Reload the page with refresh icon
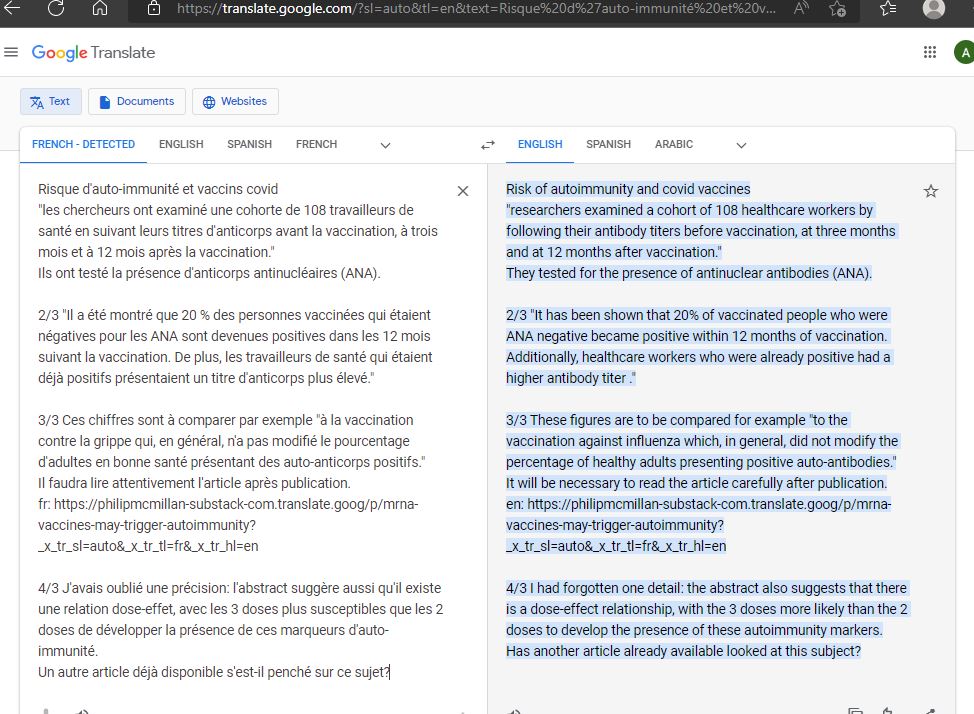 pyautogui.click(x=57, y=8)
